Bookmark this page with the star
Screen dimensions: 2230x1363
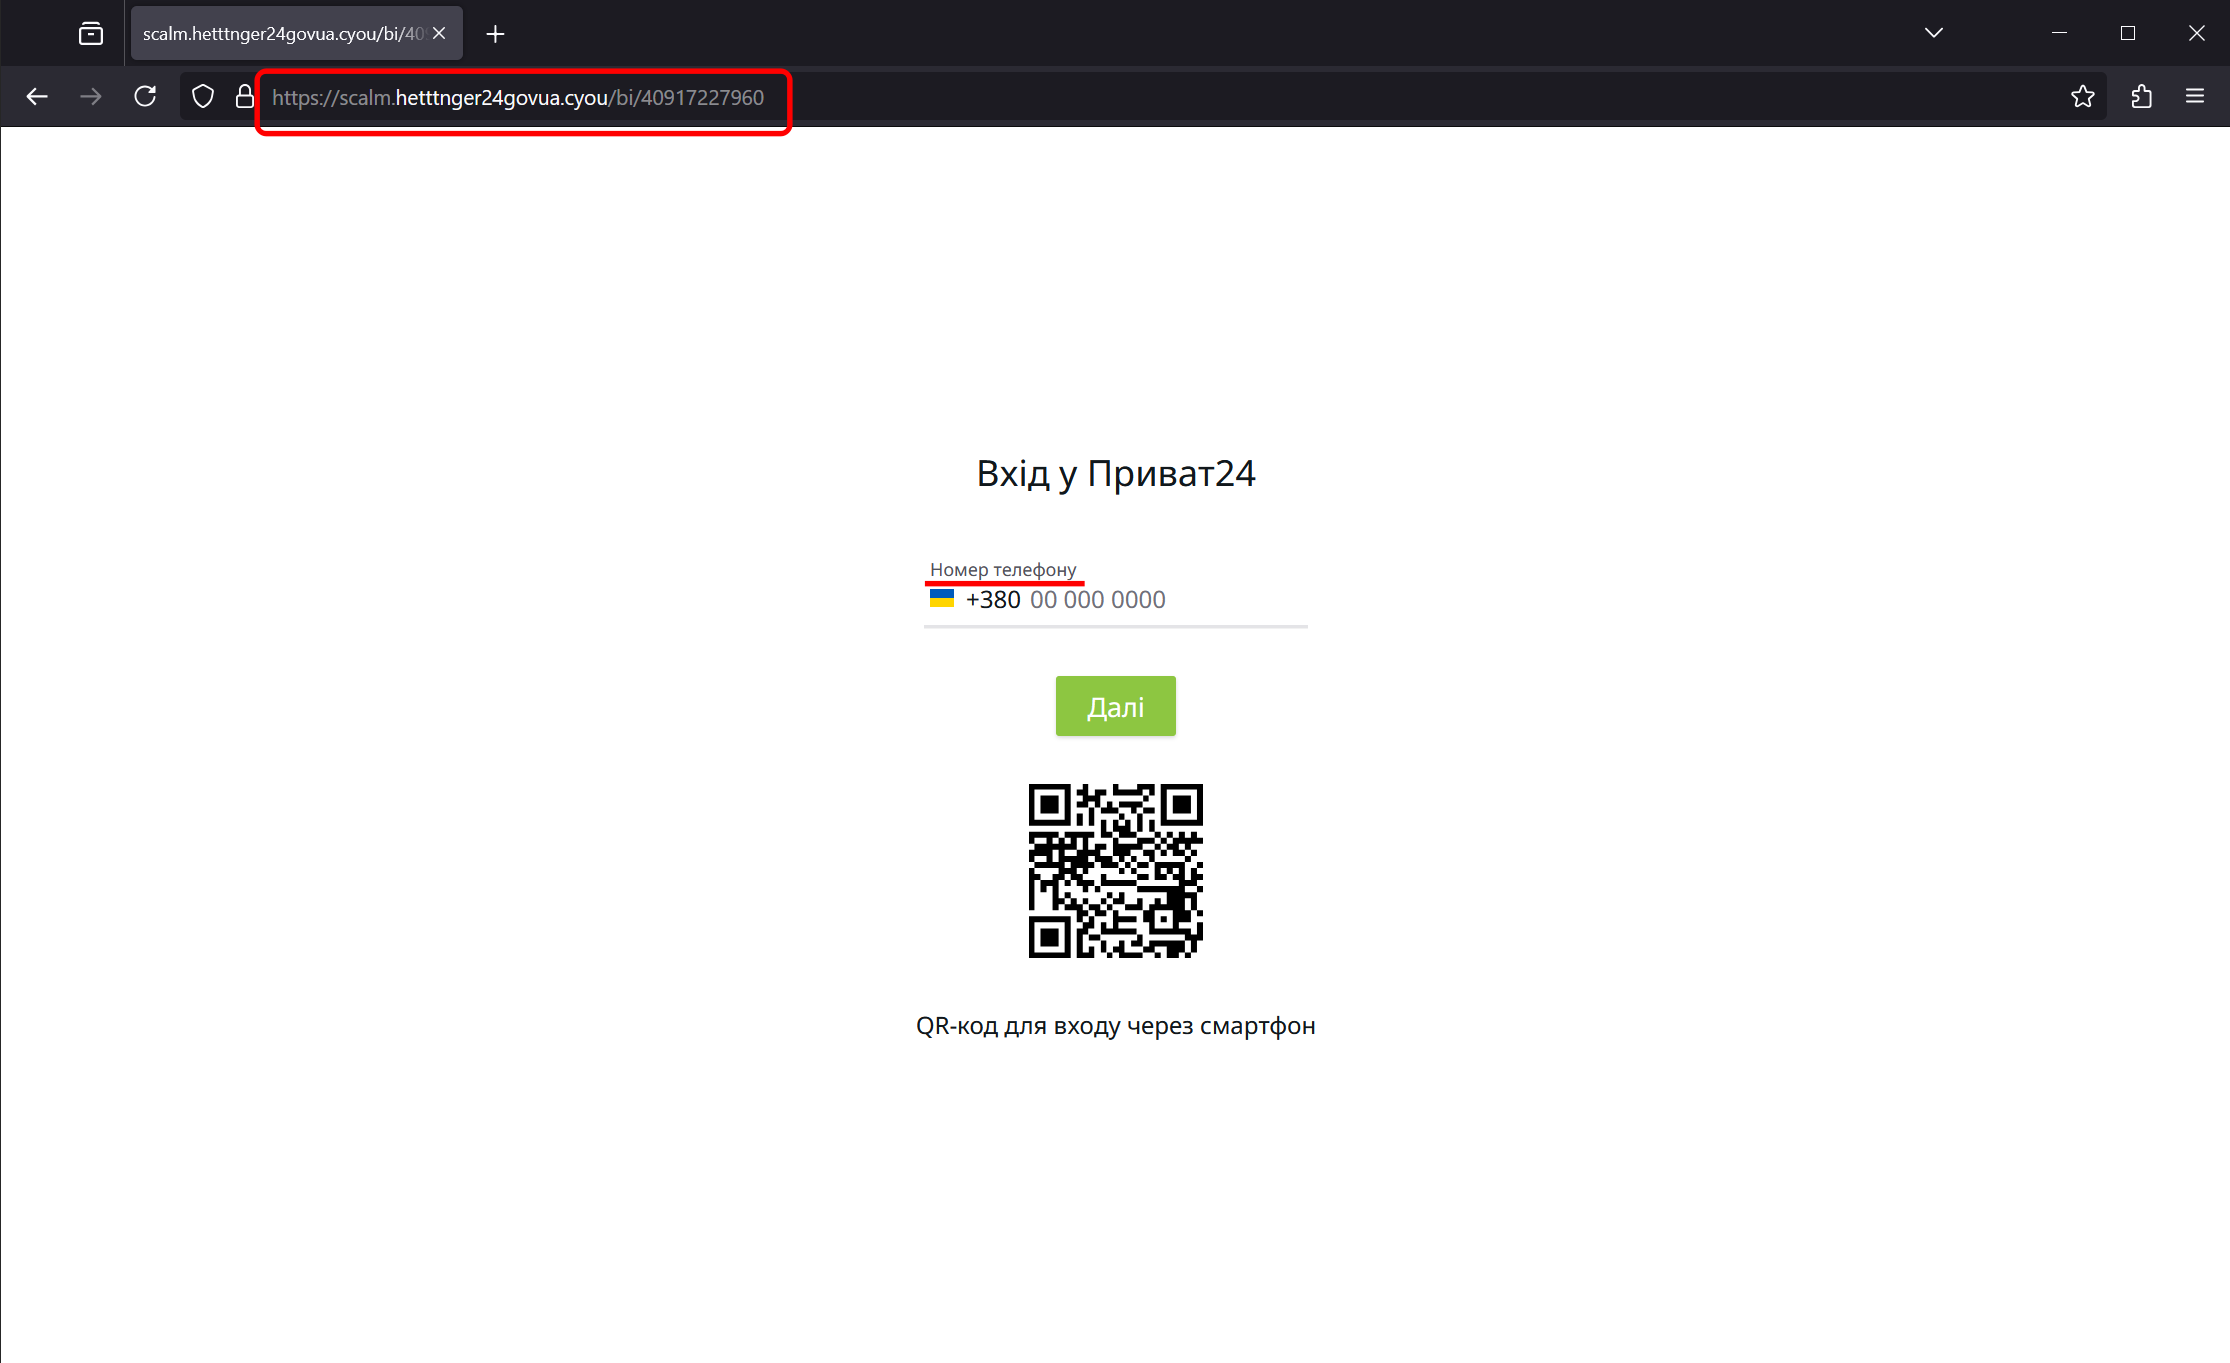click(2083, 97)
